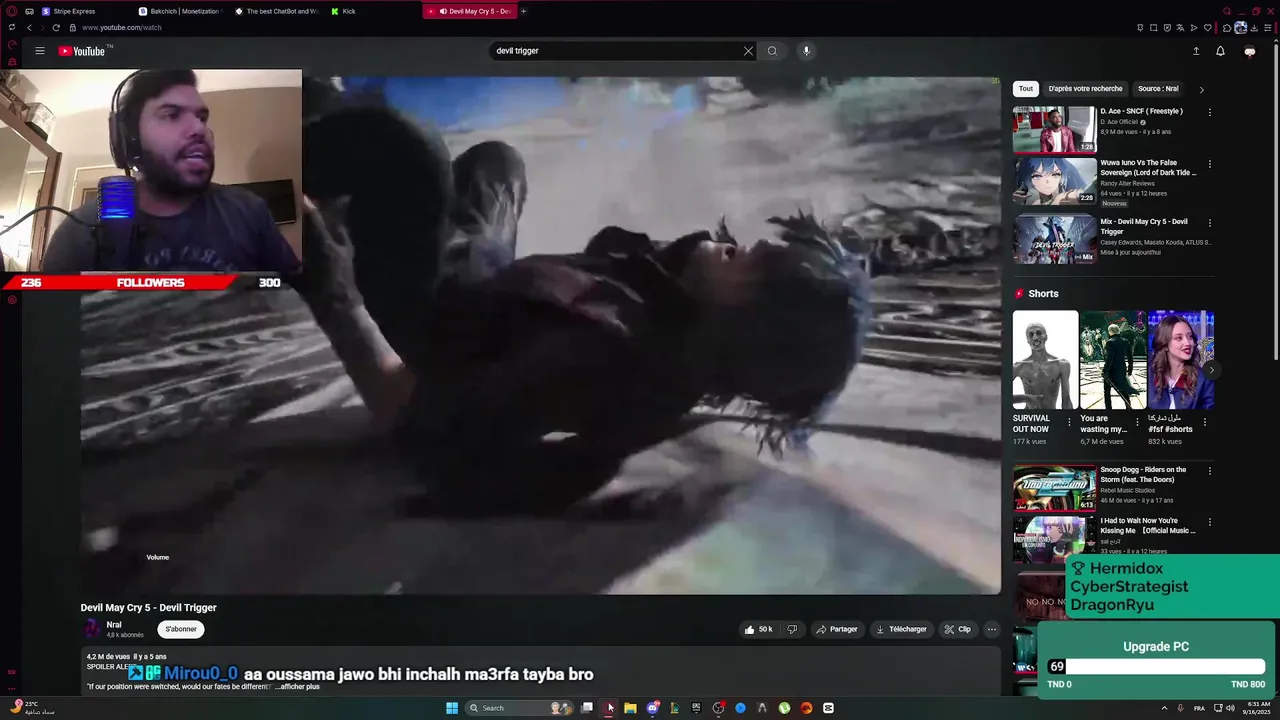Open options for 'You are wasting my' short
1280x720 pixels.
pos(1137,422)
